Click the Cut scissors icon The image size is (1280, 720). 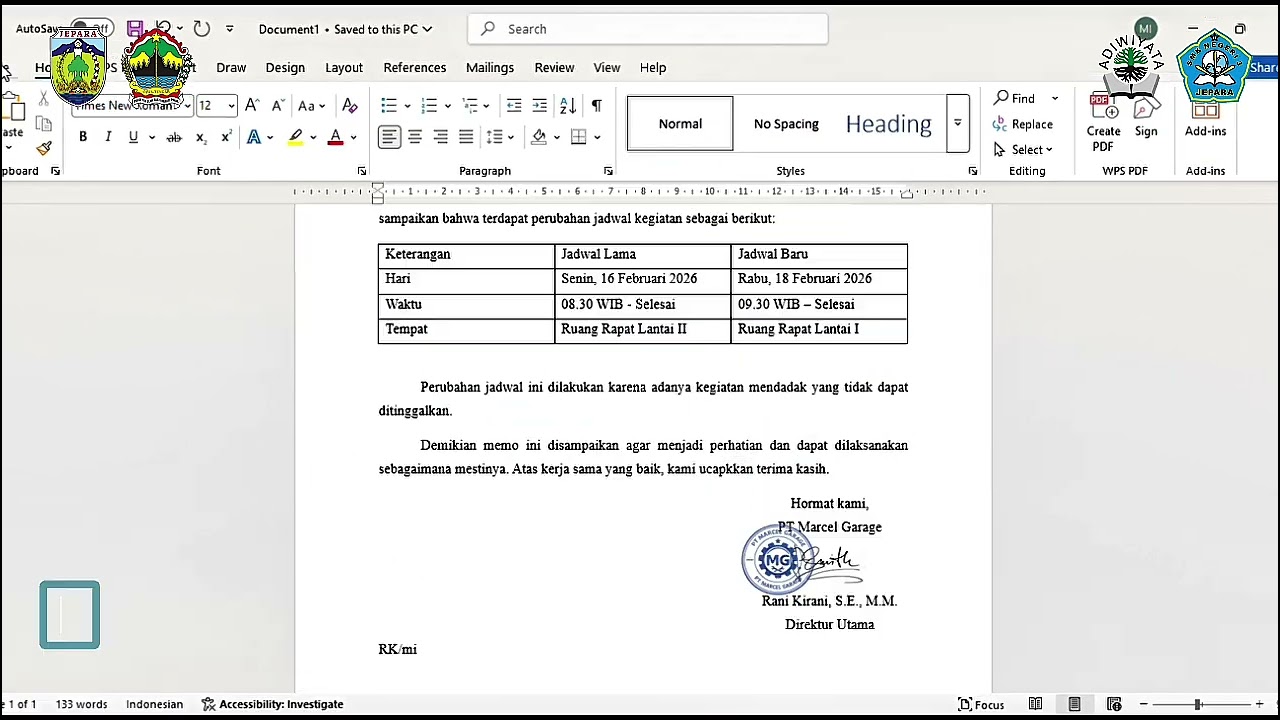43,99
